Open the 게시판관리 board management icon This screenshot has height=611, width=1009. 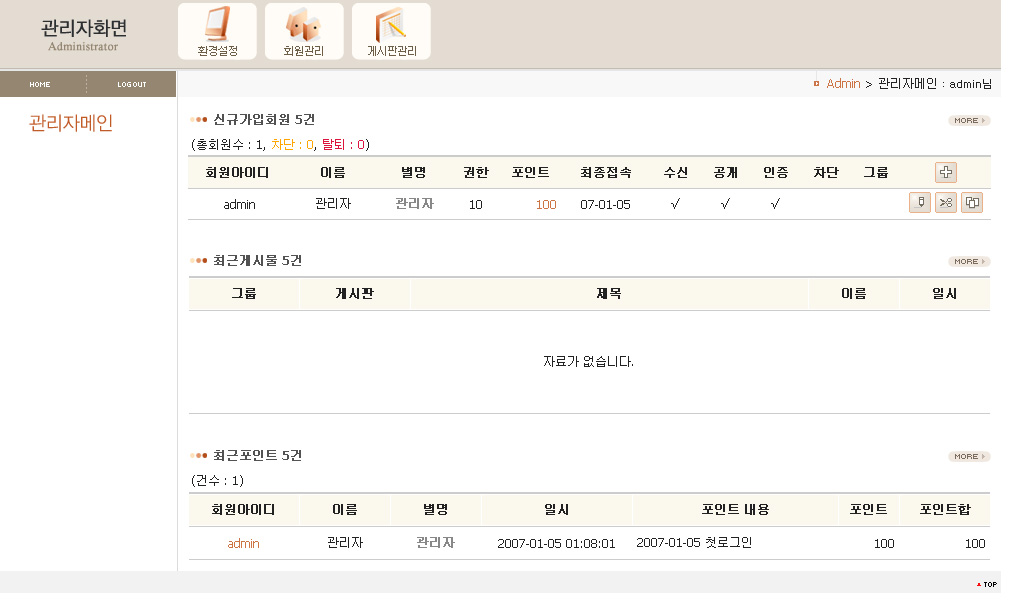[x=391, y=31]
